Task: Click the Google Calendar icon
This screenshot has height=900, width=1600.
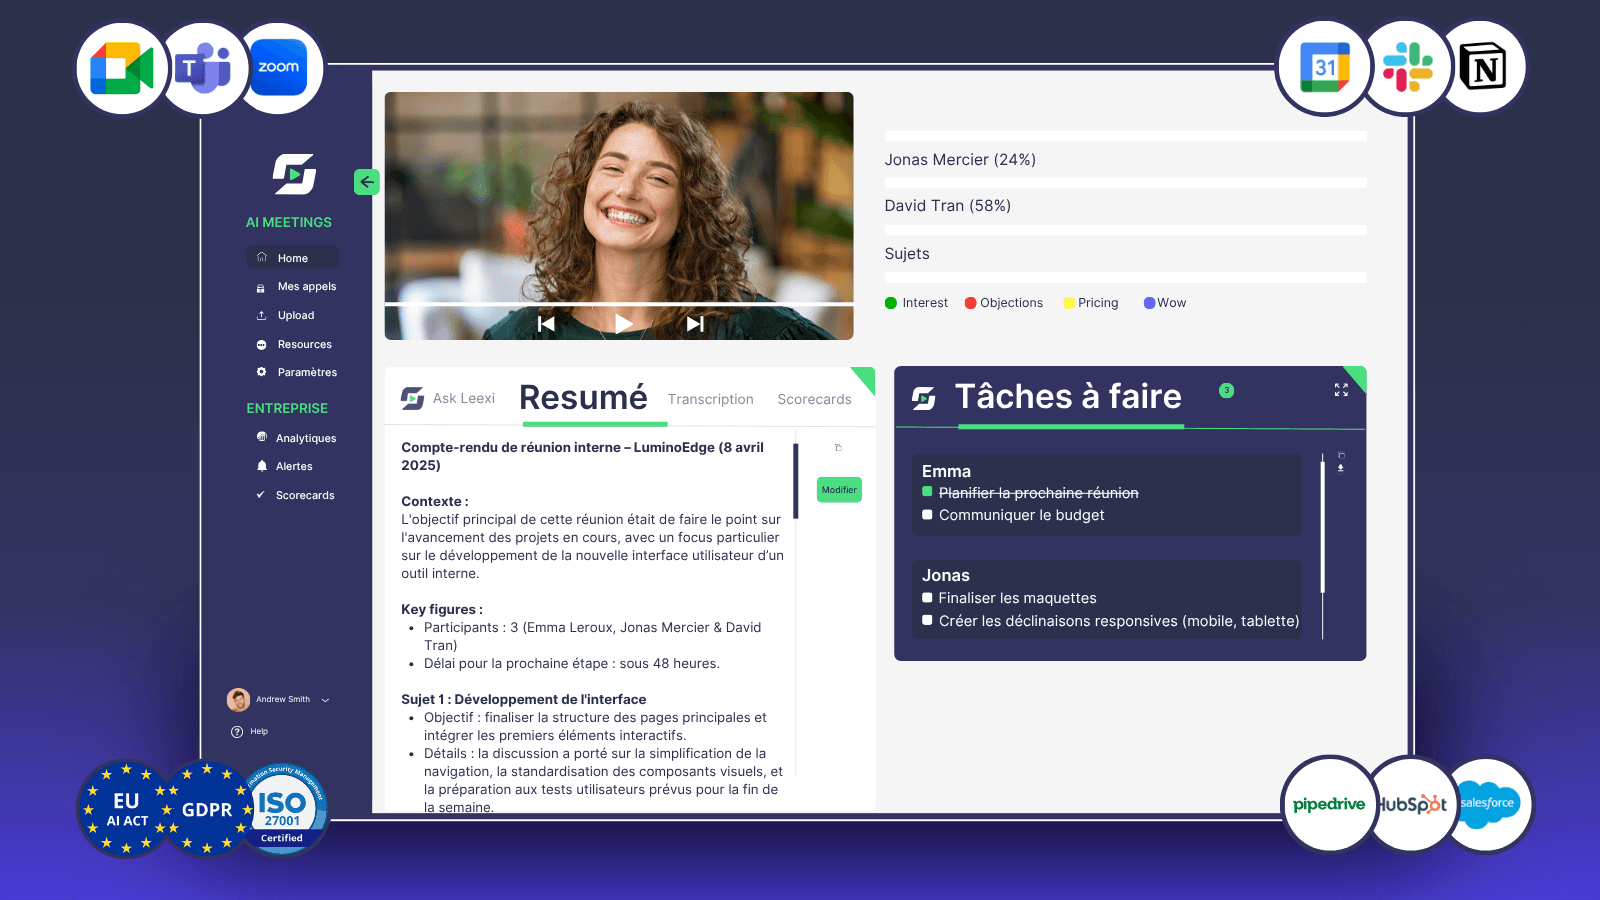Action: [x=1325, y=67]
